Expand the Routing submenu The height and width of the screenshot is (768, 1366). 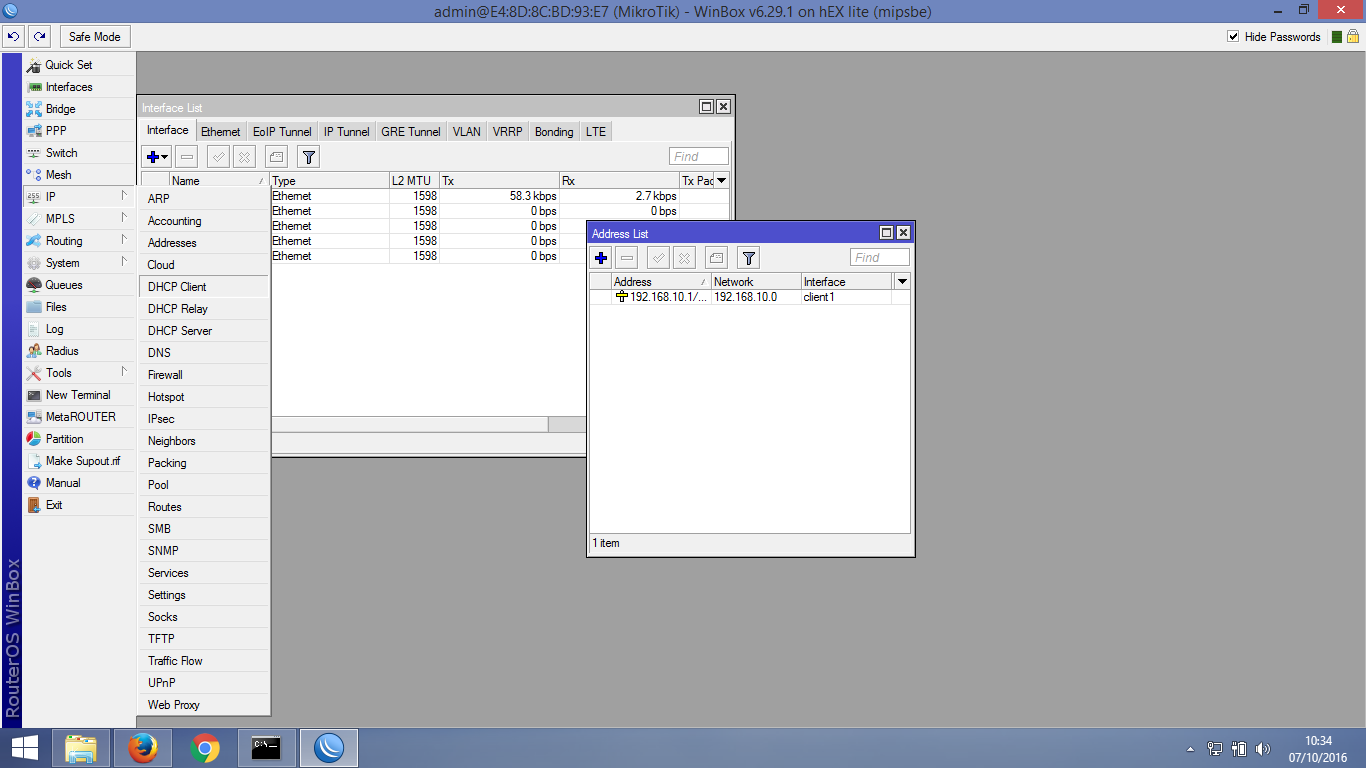click(78, 241)
